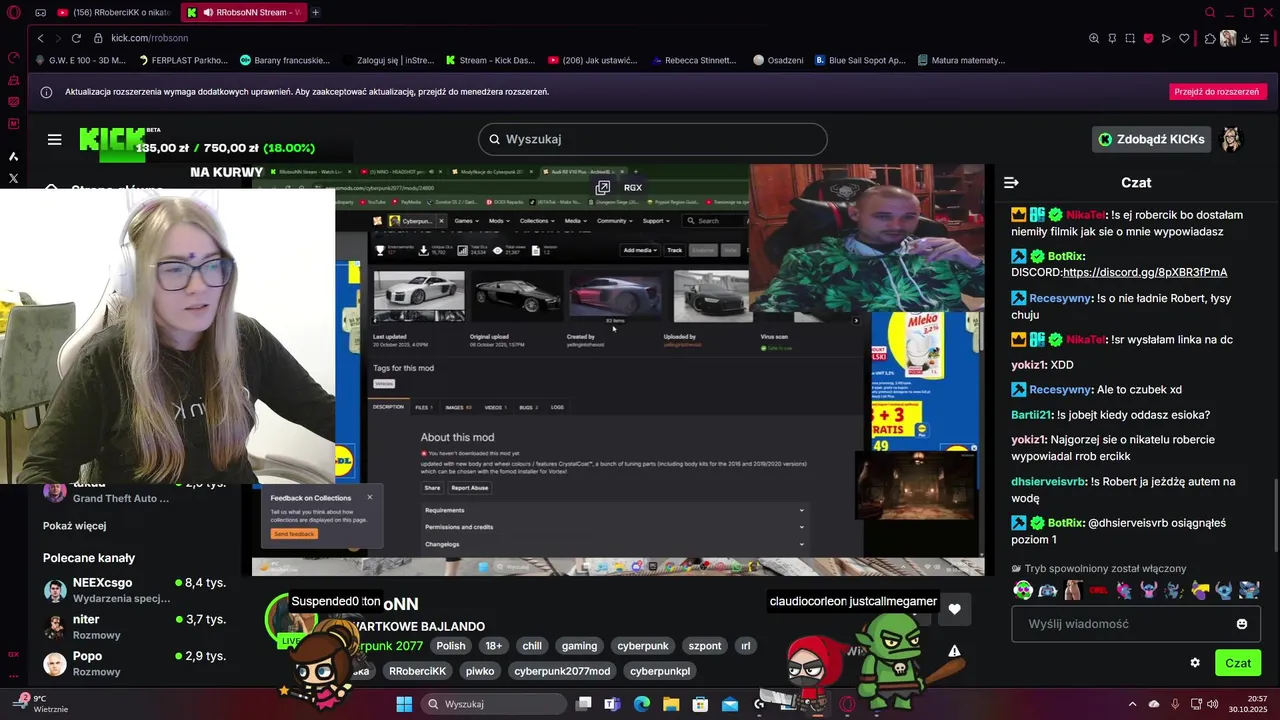Open taskbar weather widget 9°C Wietrznie
The width and height of the screenshot is (1280, 720).
click(x=42, y=703)
